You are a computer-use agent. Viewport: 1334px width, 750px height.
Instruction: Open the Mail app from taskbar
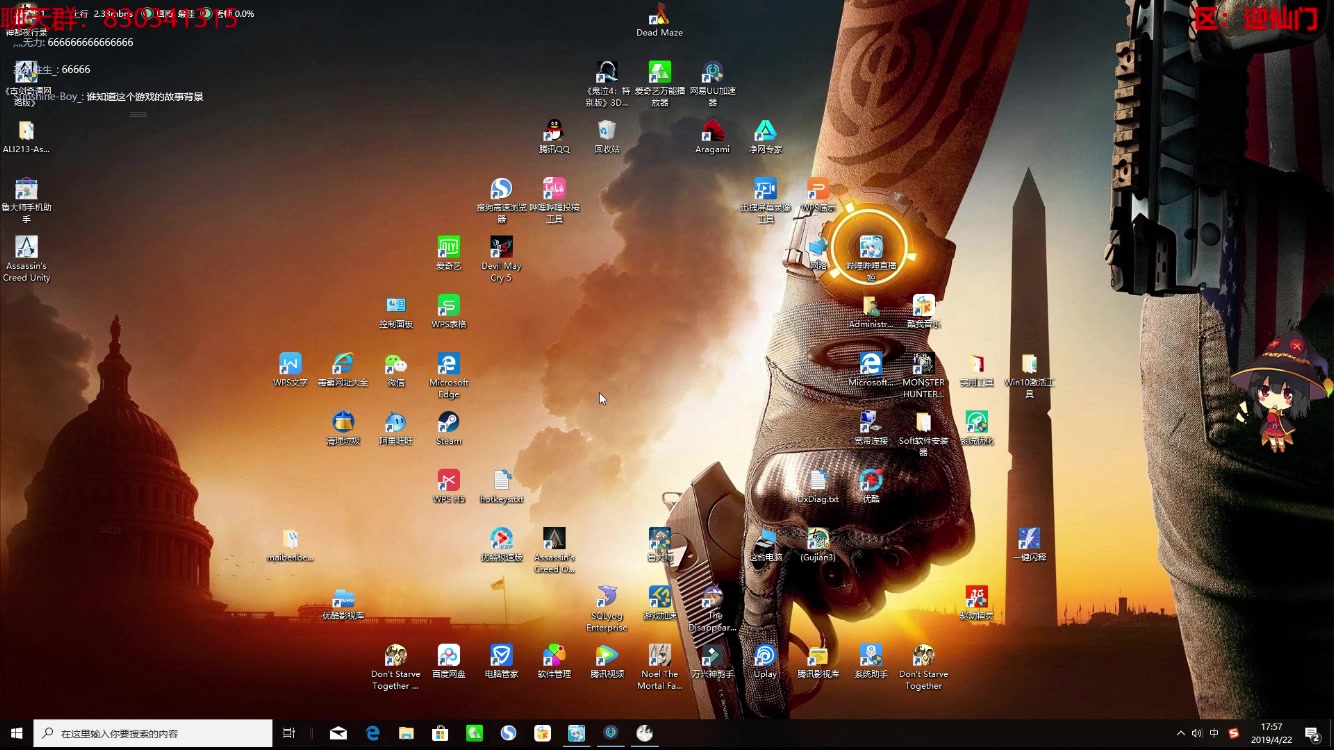[338, 733]
